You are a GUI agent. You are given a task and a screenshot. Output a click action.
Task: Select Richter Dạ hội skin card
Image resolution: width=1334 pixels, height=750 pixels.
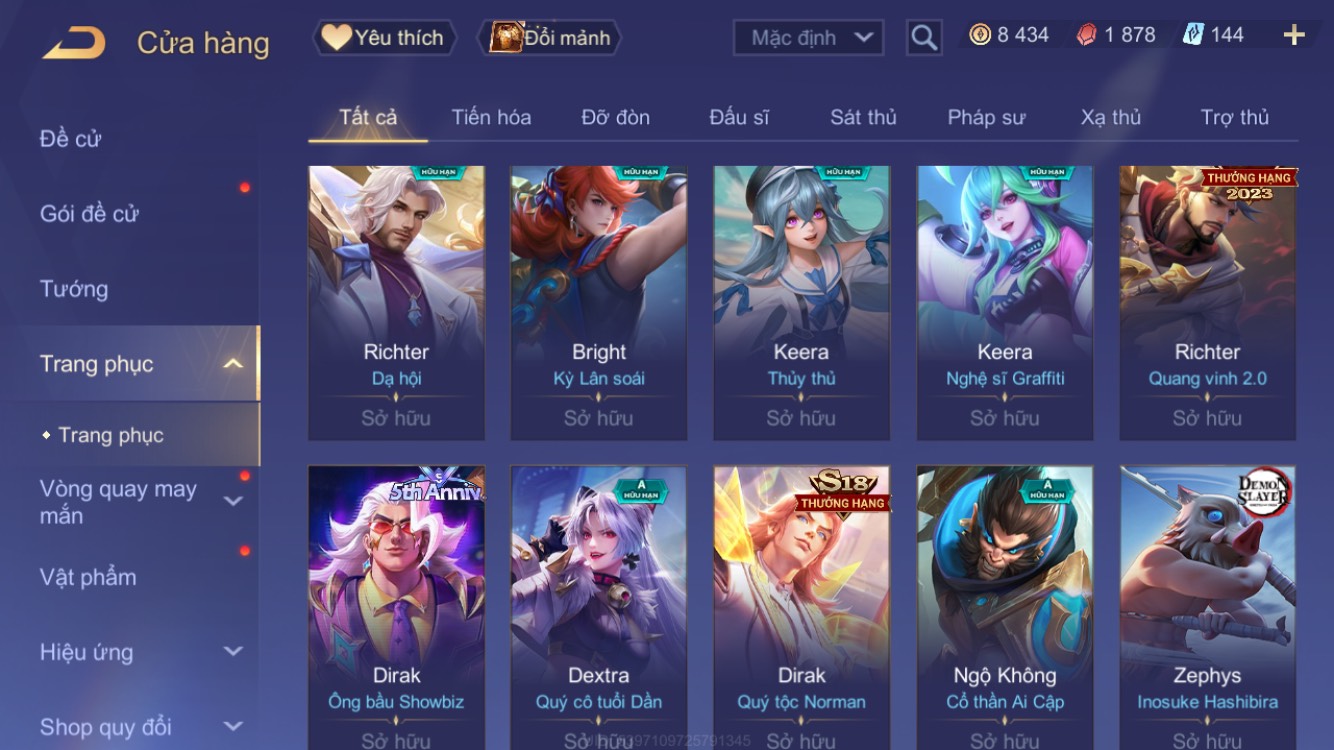396,303
